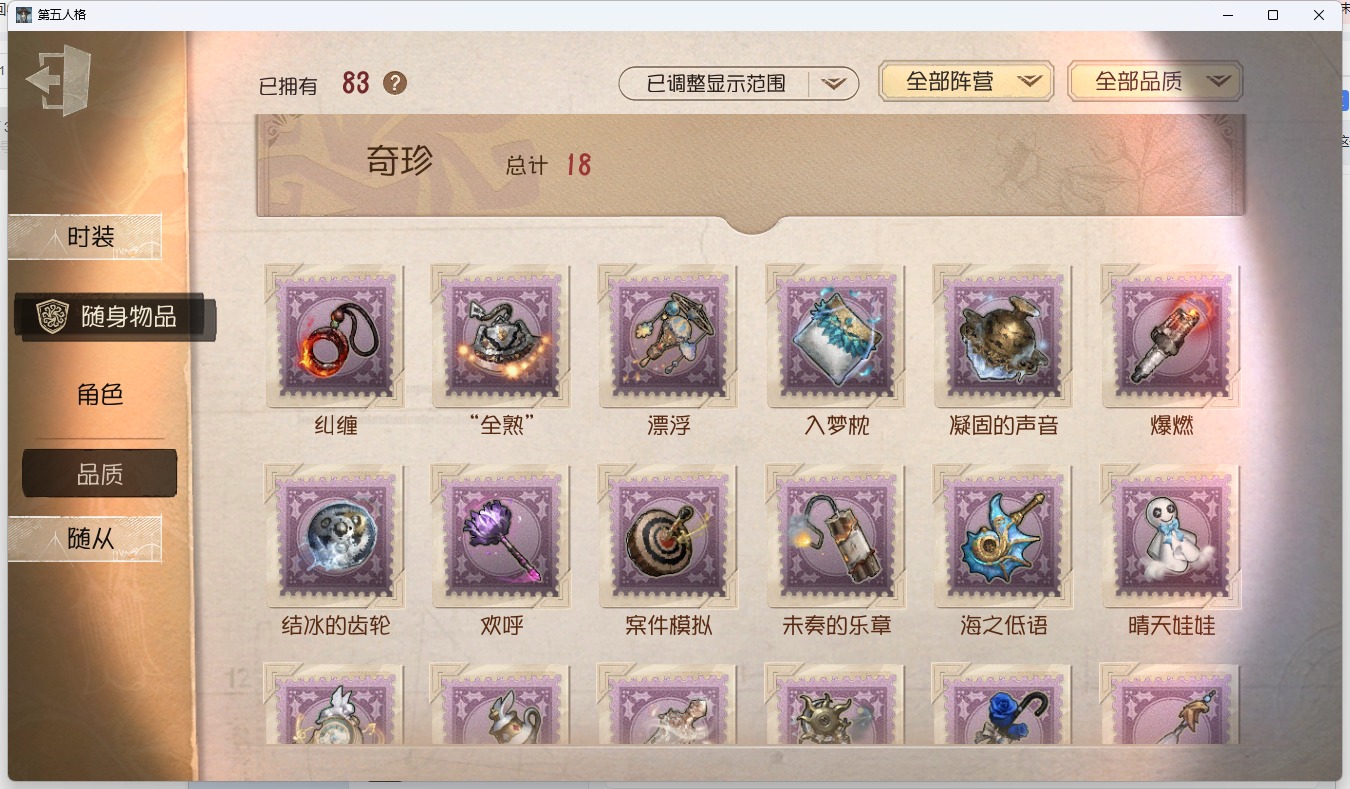The height and width of the screenshot is (789, 1350).
Task: Pick the 海之低语 accessory
Action: click(1003, 536)
